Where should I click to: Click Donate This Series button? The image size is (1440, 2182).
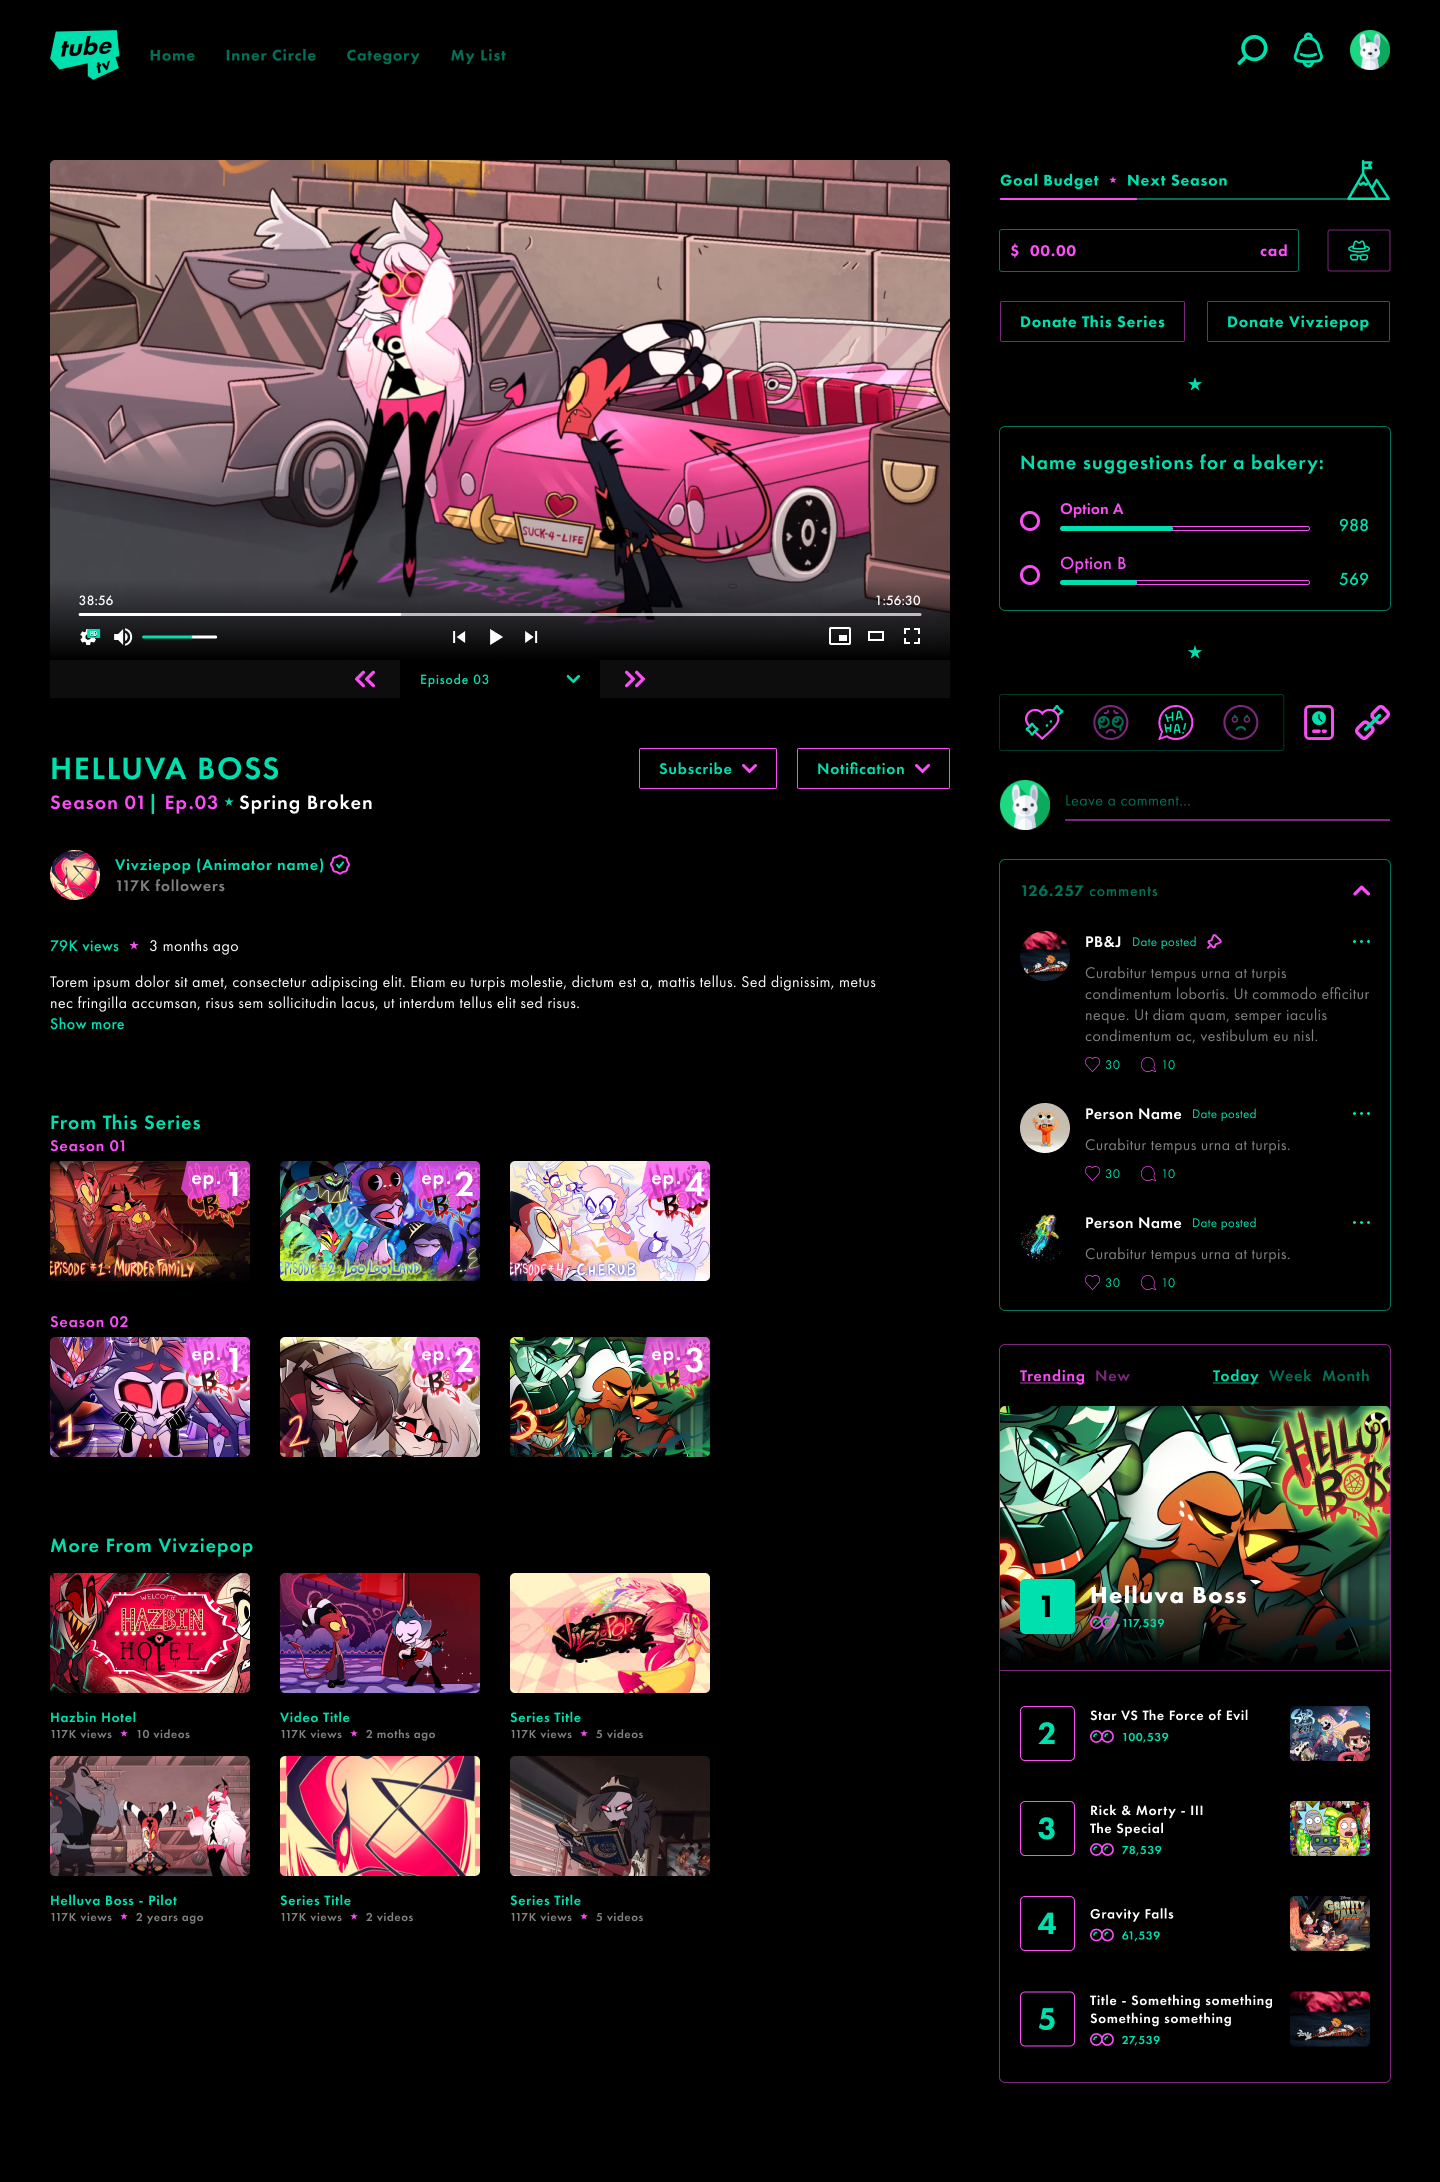(x=1092, y=322)
